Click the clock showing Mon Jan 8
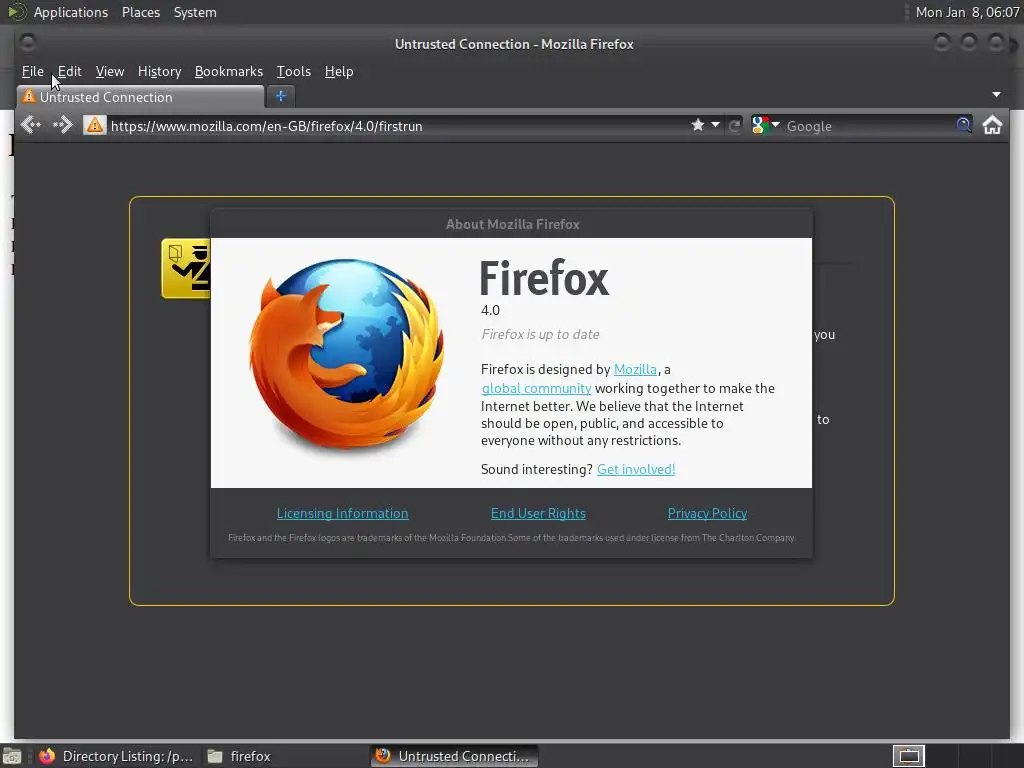 click(967, 12)
